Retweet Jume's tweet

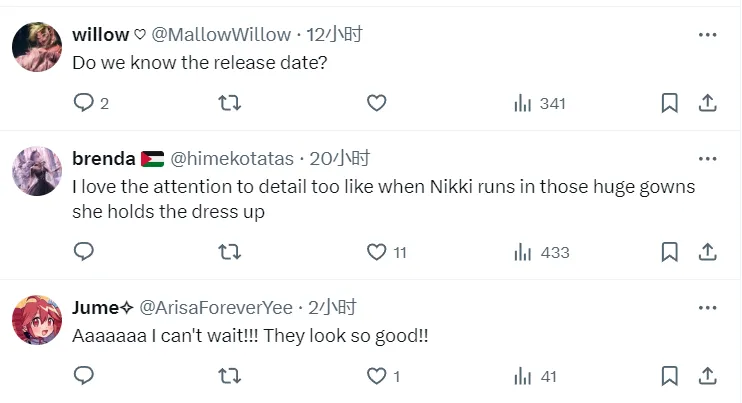(x=229, y=376)
